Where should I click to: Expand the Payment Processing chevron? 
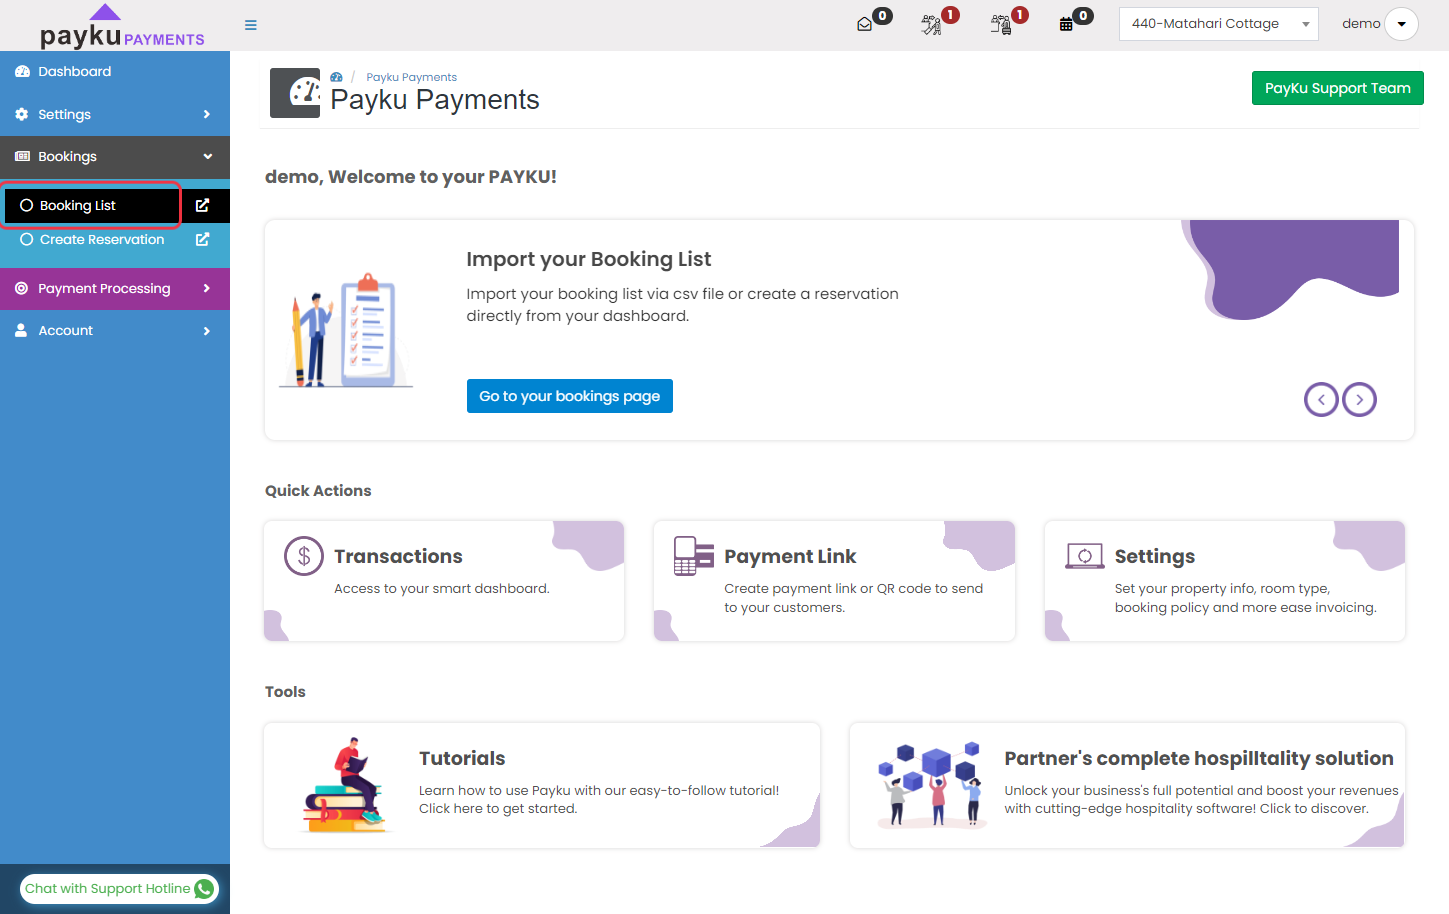[207, 288]
